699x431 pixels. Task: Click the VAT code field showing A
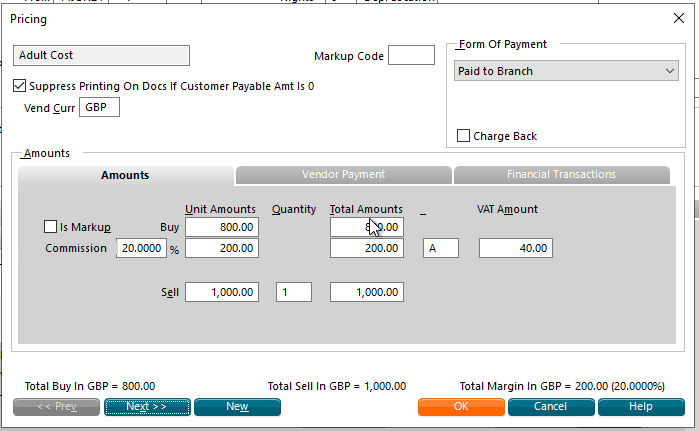[x=441, y=248]
